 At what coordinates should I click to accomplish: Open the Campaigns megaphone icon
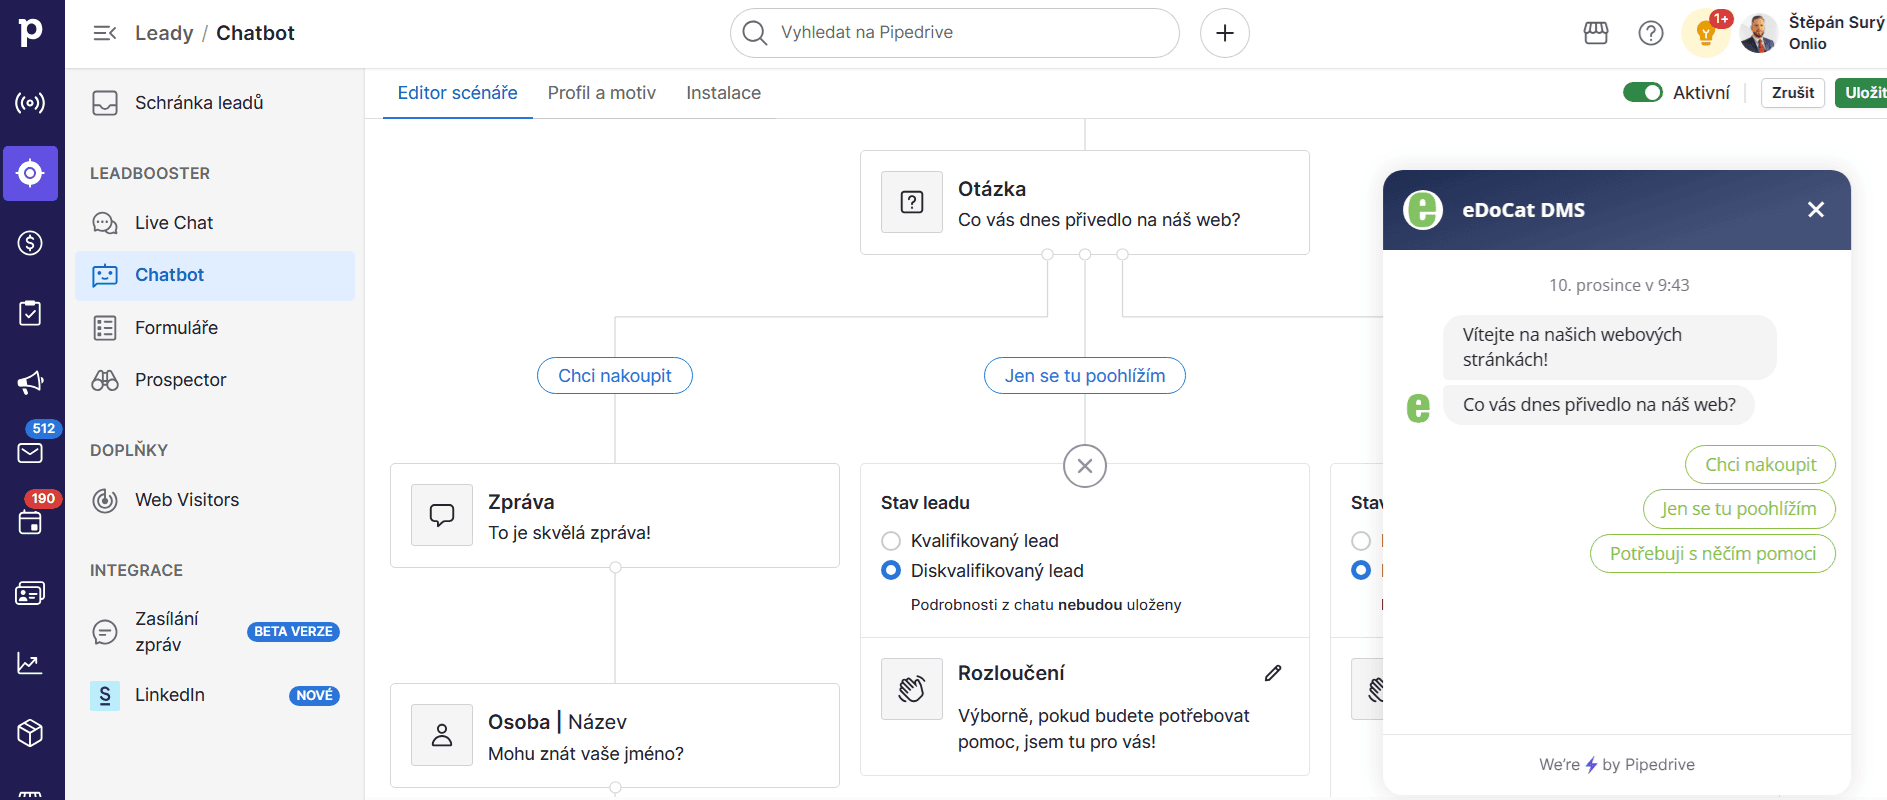[x=30, y=383]
